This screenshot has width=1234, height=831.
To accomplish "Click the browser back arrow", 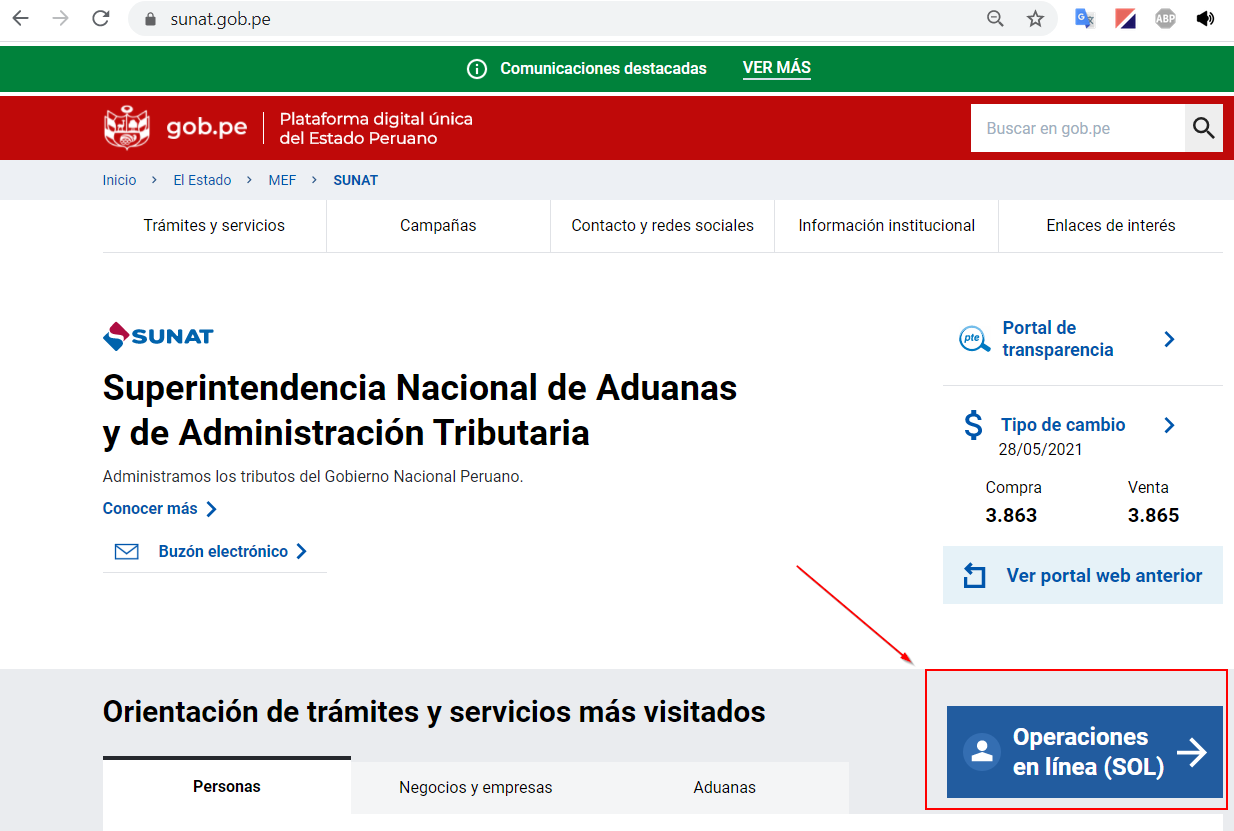I will point(20,18).
